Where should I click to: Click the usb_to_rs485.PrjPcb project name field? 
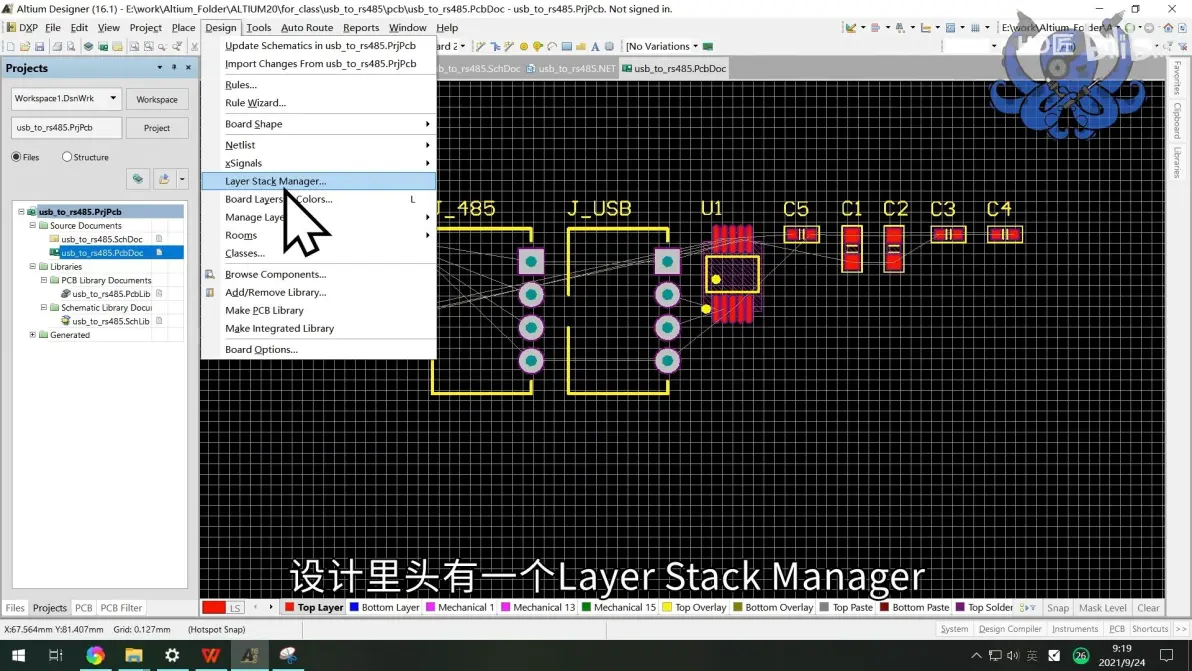(x=67, y=128)
